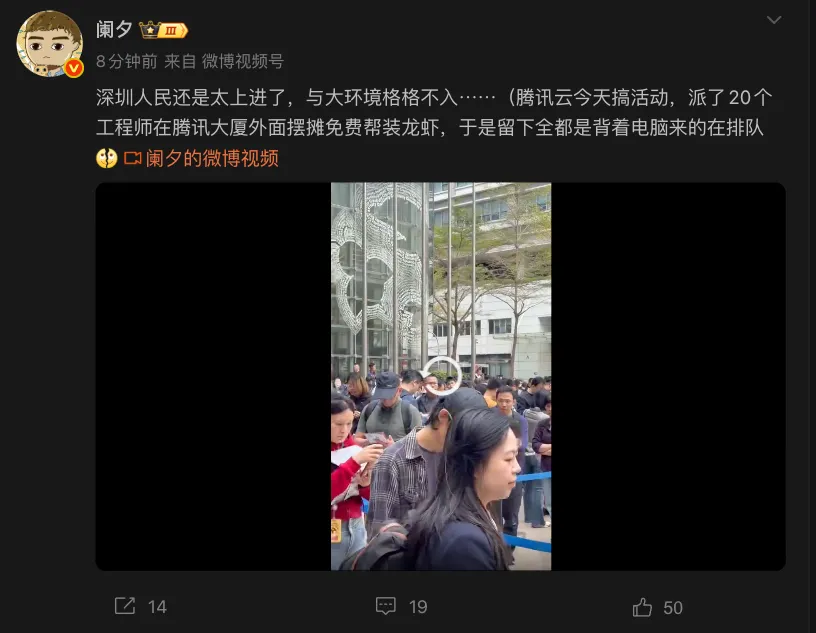Click the repost share arrow icon
Screen dimensions: 816x633
[x=125, y=606]
